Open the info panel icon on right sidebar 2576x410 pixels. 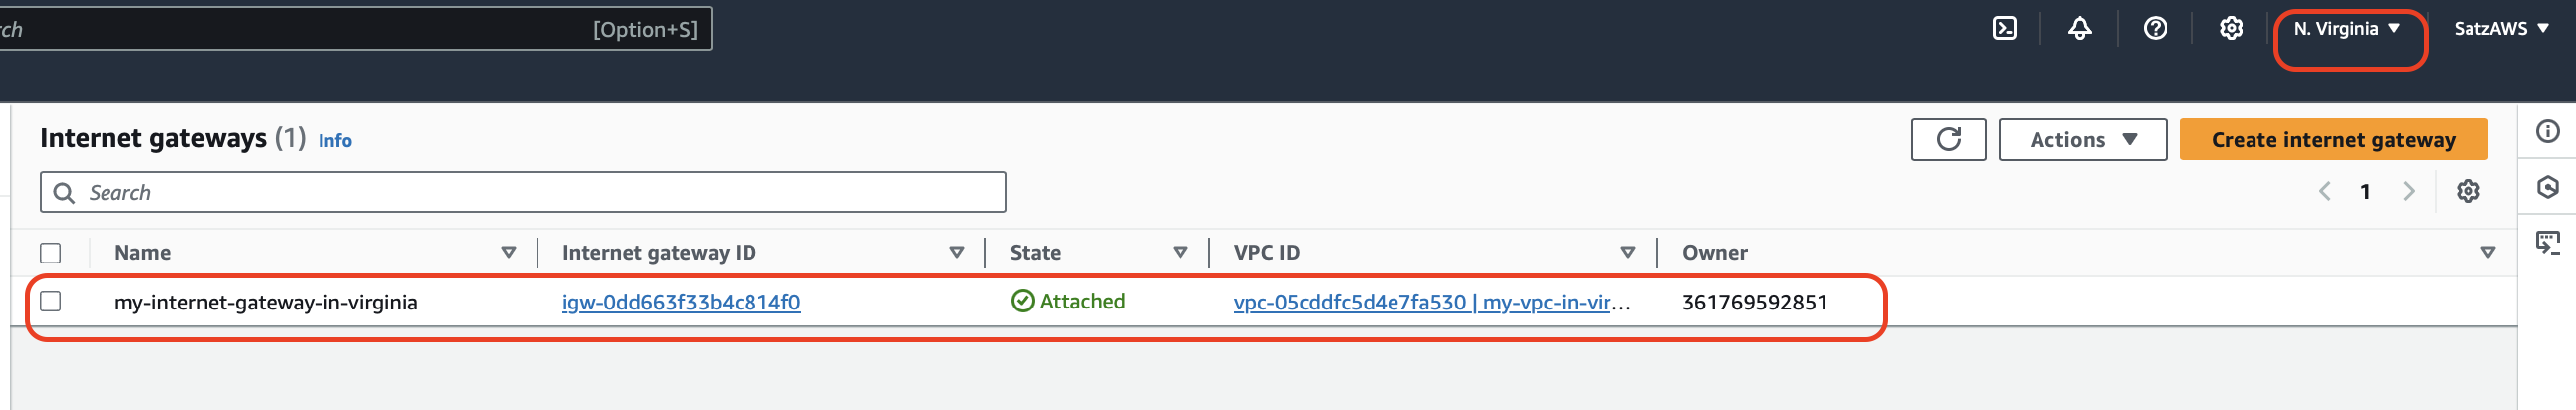coord(2547,132)
